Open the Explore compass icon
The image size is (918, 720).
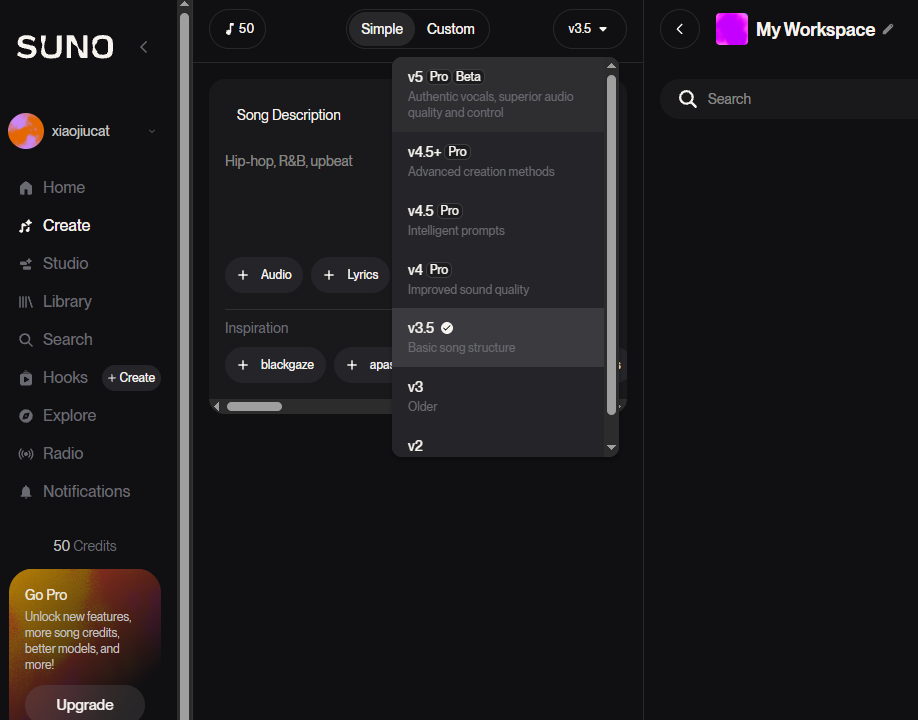tap(26, 416)
